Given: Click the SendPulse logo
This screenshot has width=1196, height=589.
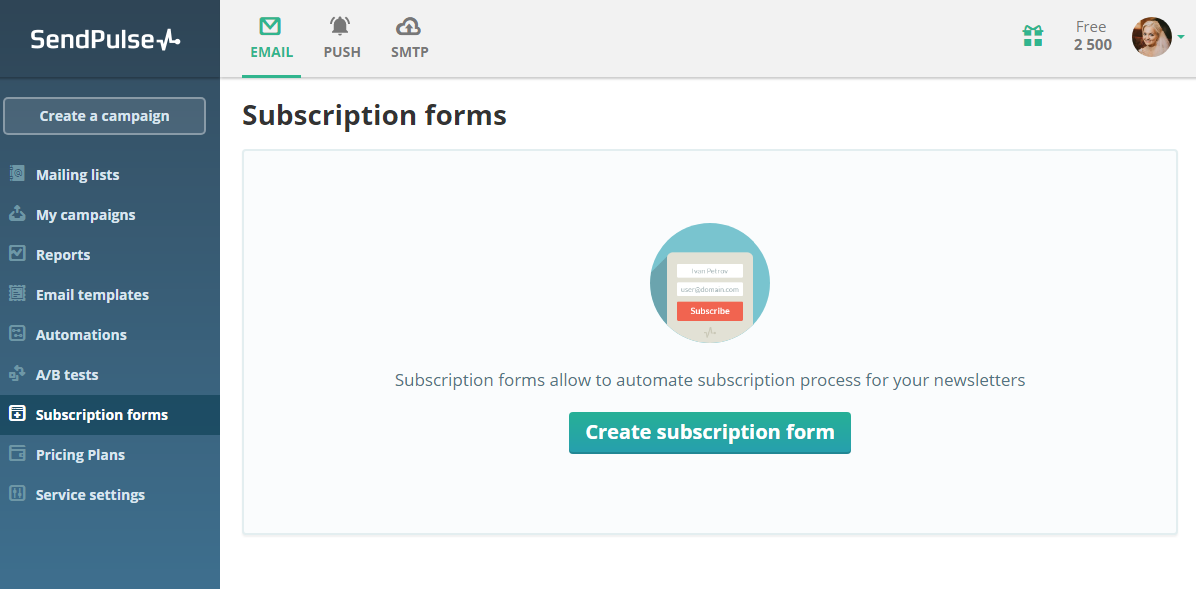Looking at the screenshot, I should [x=105, y=39].
